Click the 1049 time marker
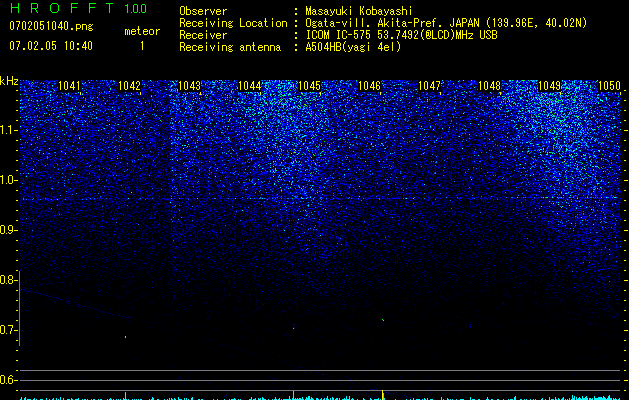The image size is (629, 400). coord(550,86)
